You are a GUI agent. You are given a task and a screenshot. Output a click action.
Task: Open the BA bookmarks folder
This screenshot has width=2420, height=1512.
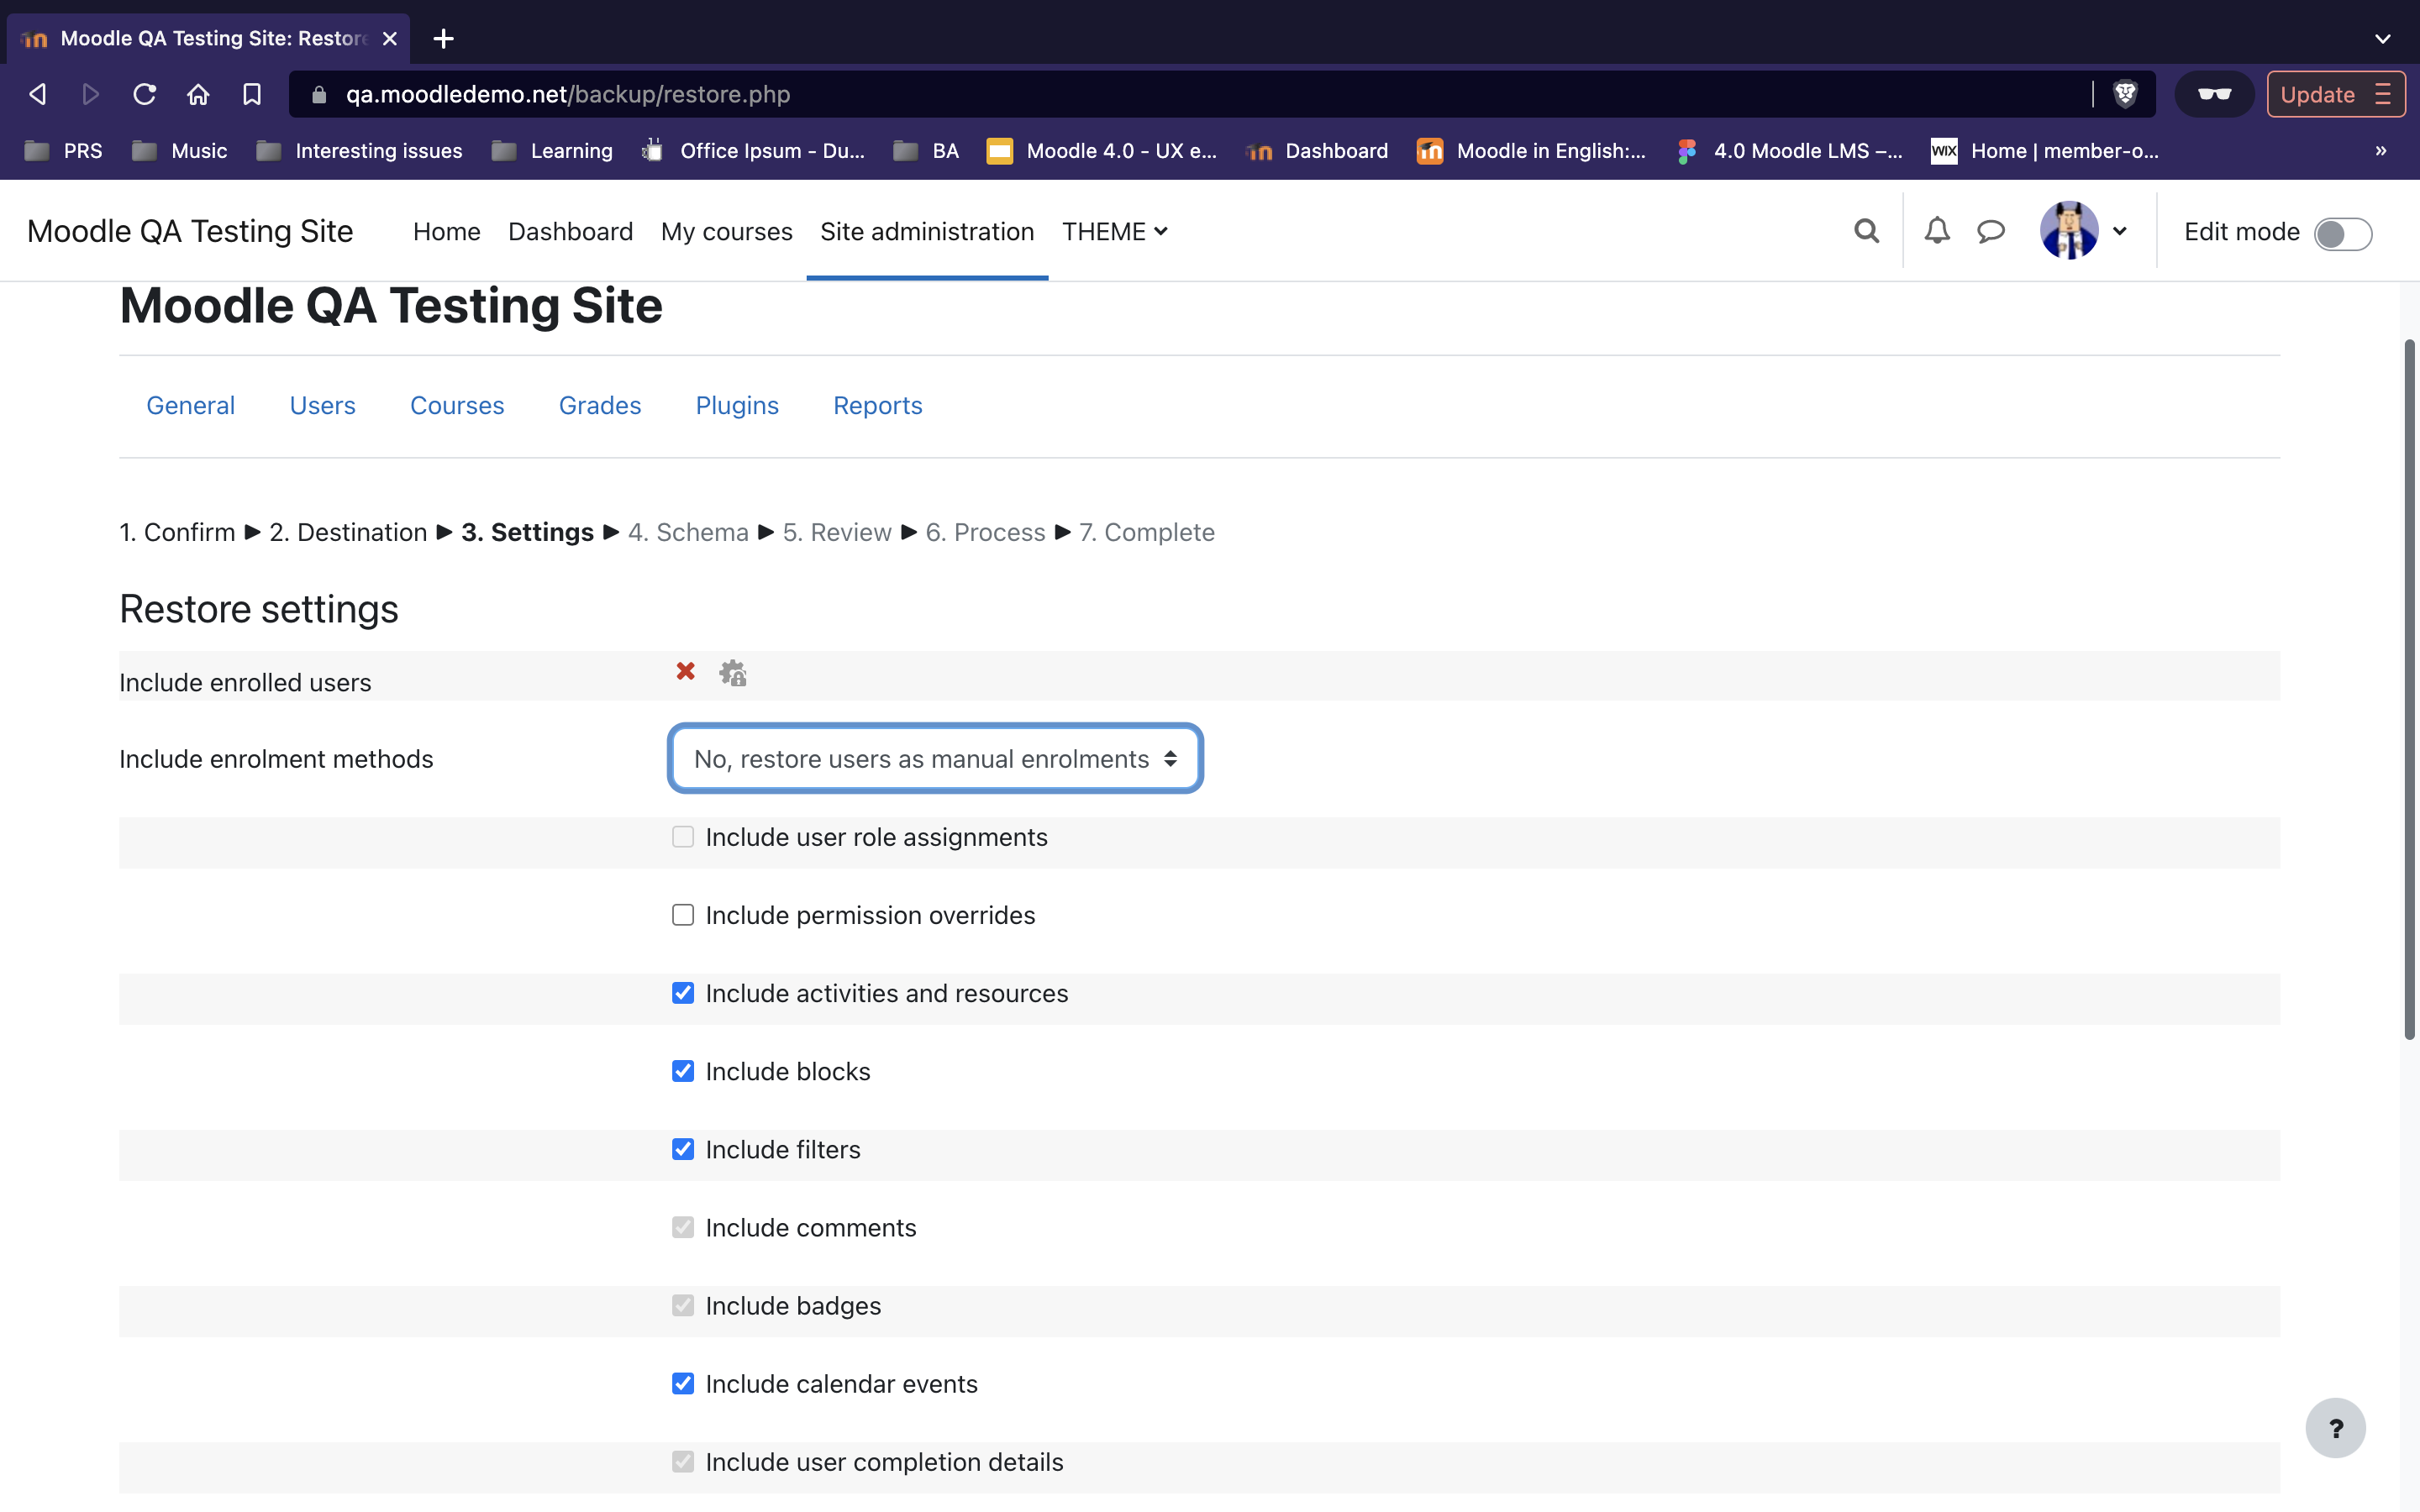pyautogui.click(x=927, y=150)
